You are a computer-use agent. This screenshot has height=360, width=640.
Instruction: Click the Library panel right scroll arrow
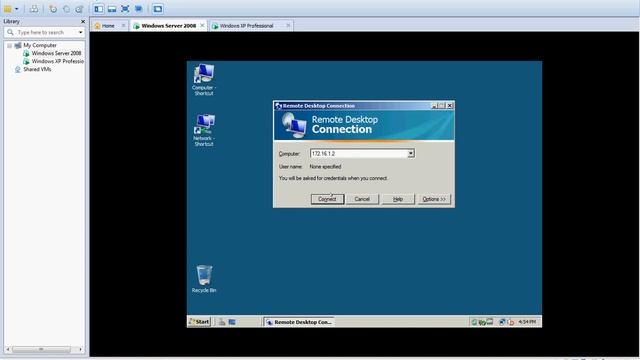[80, 349]
